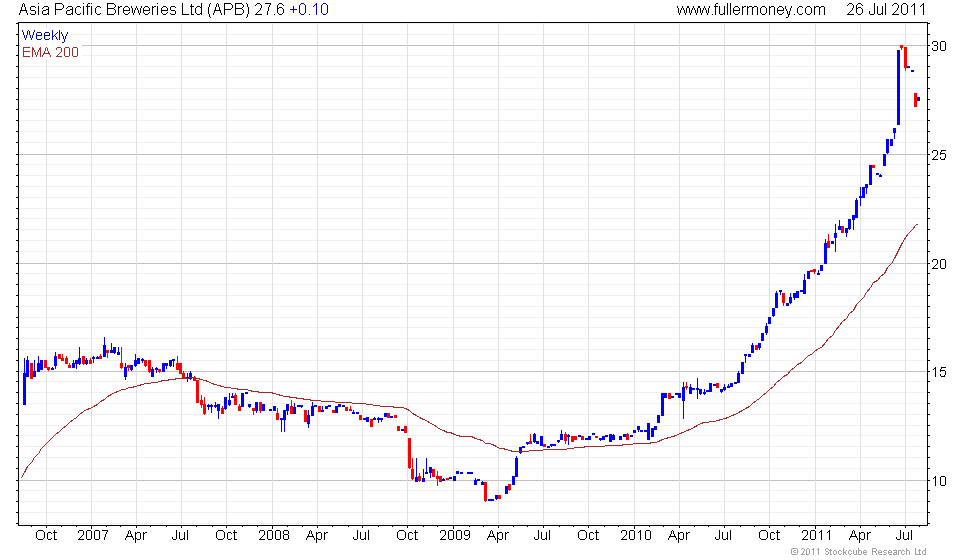Click the EMA 200 legend label
Image resolution: width=980 pixels, height=560 pixels.
pyautogui.click(x=50, y=52)
